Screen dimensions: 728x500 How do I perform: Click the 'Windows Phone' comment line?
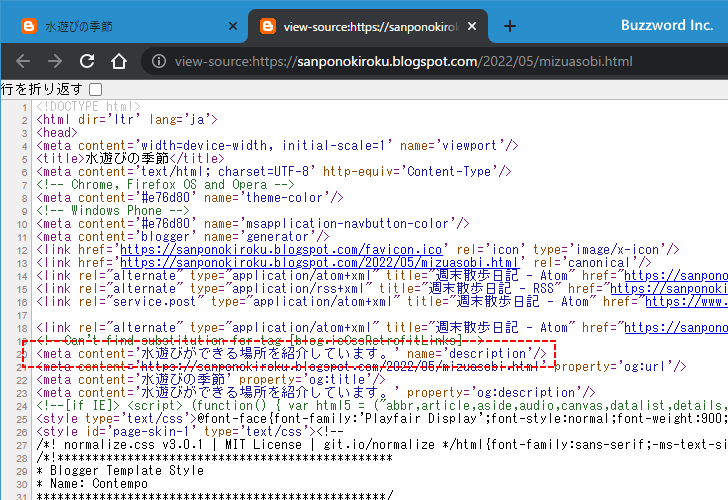point(113,211)
